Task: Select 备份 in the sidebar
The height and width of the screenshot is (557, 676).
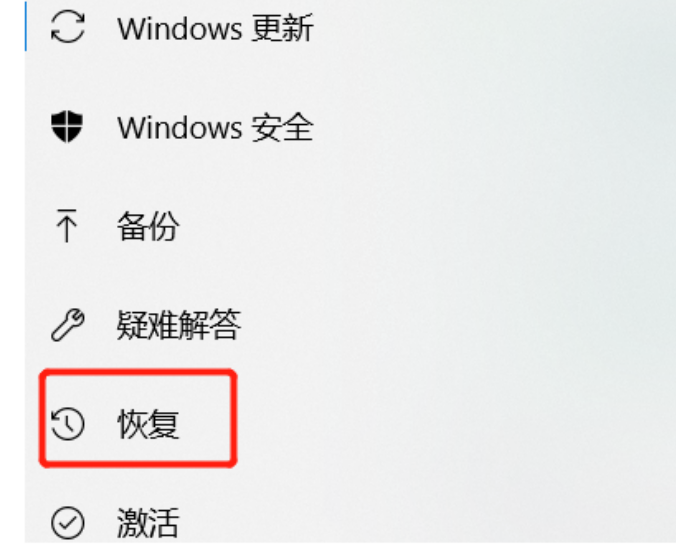Action: click(x=148, y=226)
